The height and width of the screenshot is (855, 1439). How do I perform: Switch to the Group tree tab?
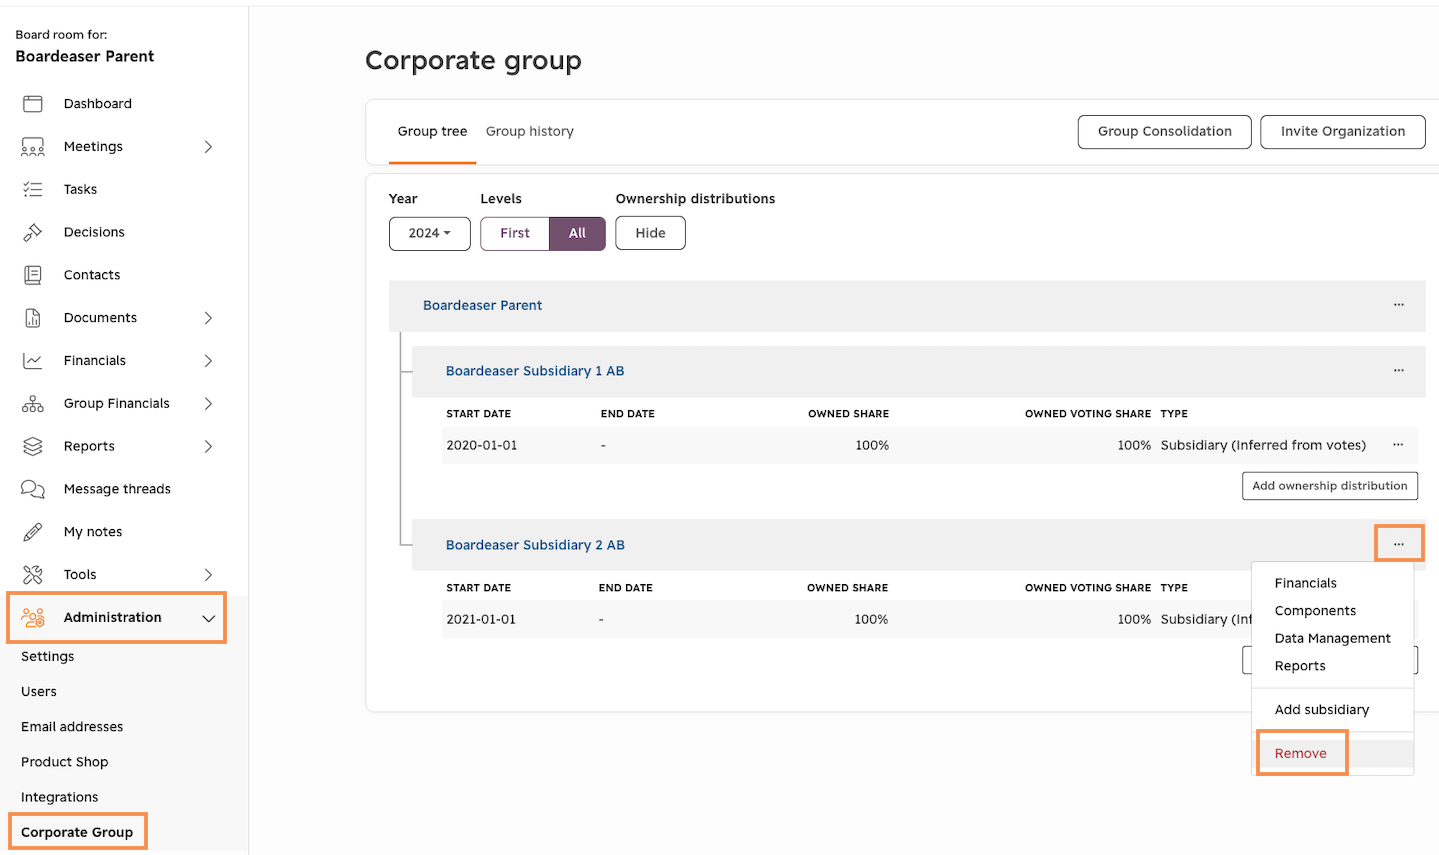click(x=432, y=131)
